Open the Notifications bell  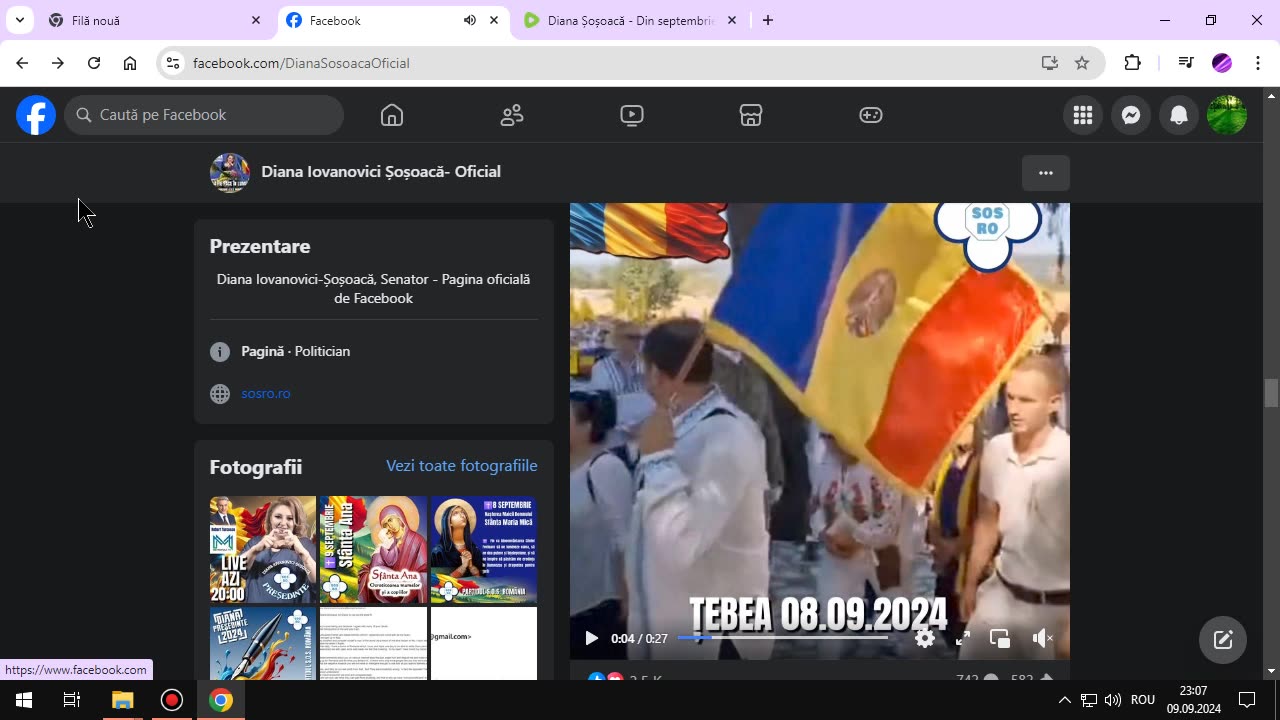coord(1179,115)
